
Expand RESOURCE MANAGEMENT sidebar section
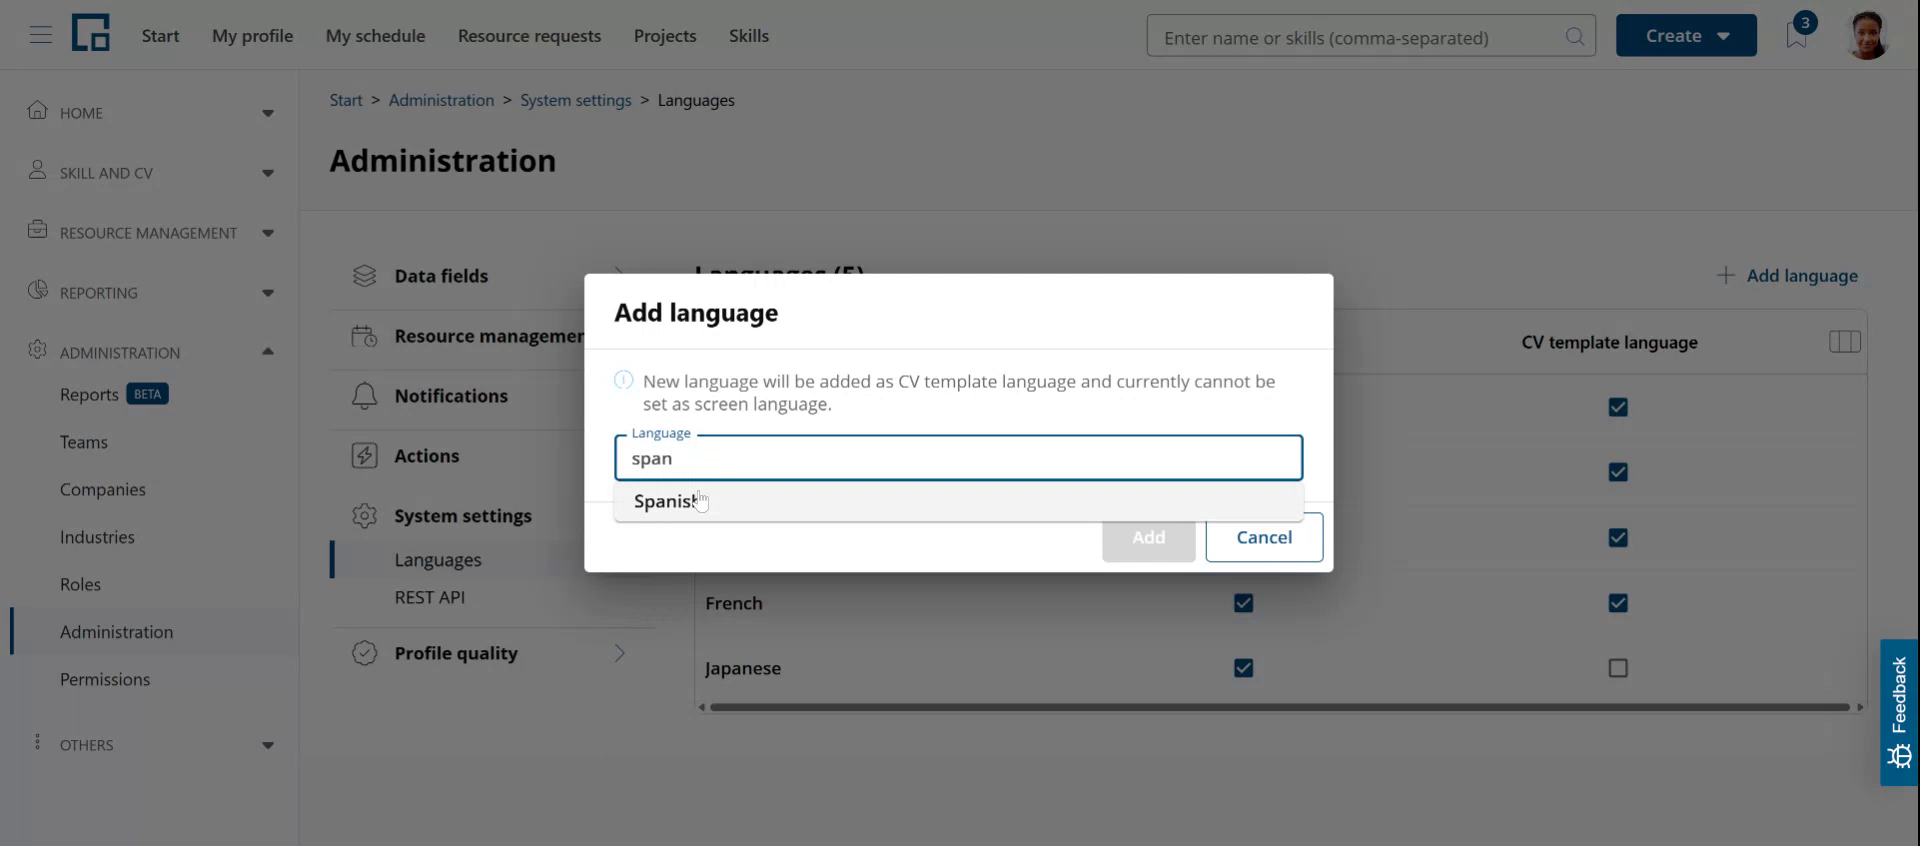click(x=268, y=233)
